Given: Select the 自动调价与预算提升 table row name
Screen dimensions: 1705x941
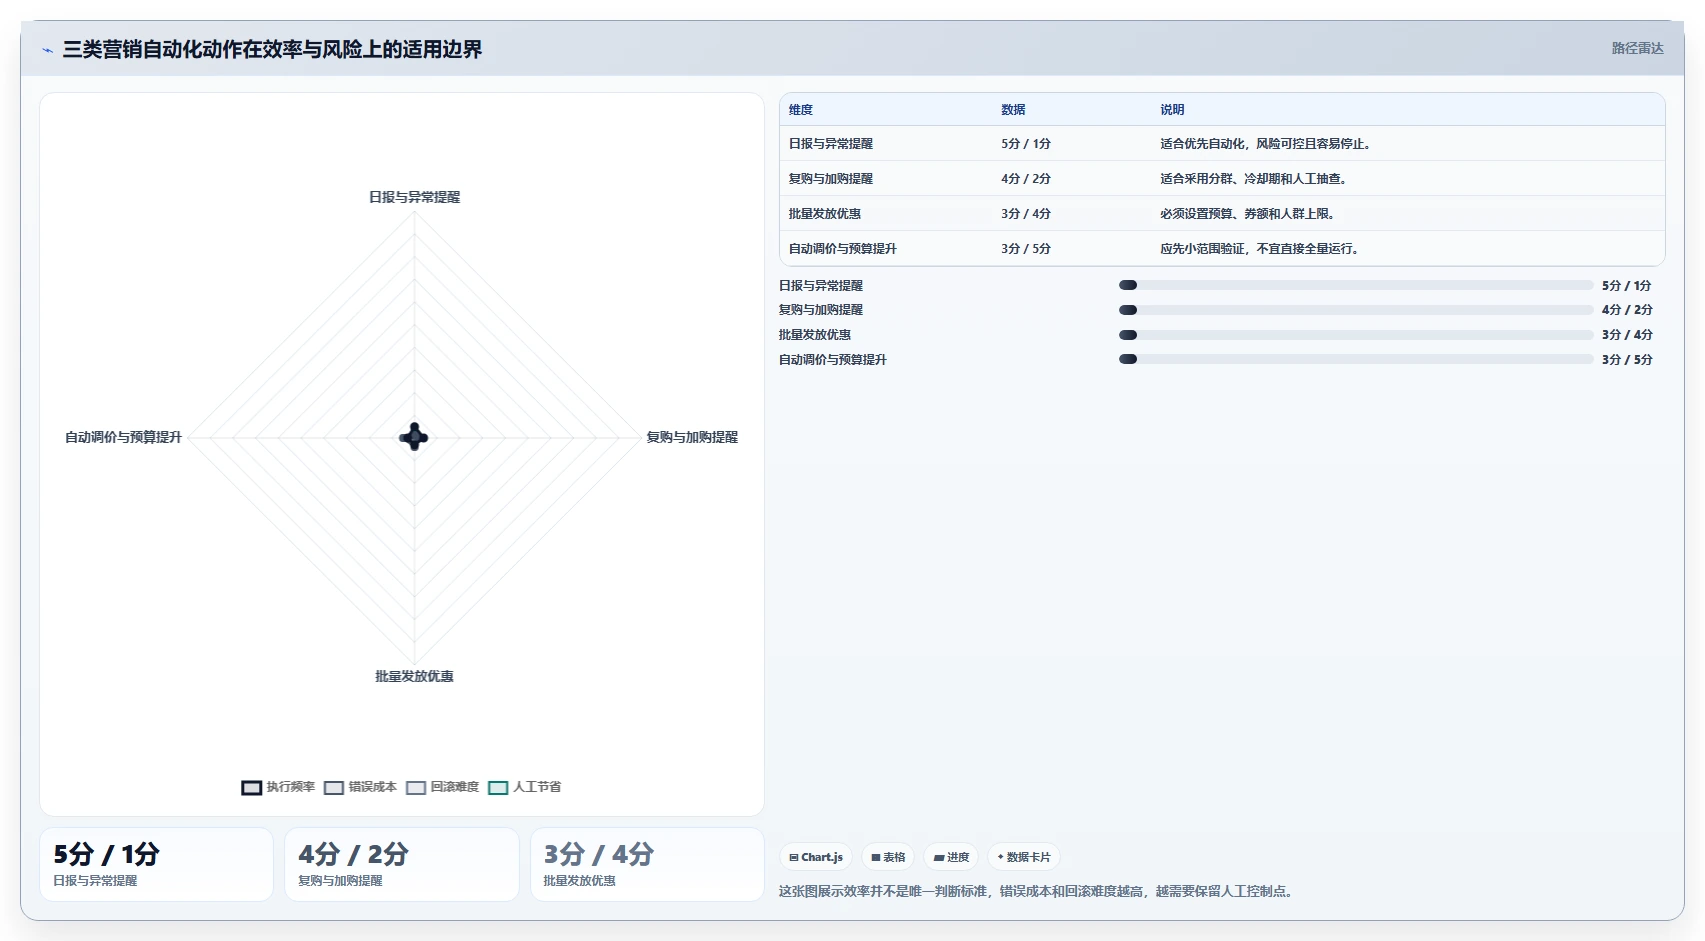Looking at the screenshot, I should (x=843, y=249).
